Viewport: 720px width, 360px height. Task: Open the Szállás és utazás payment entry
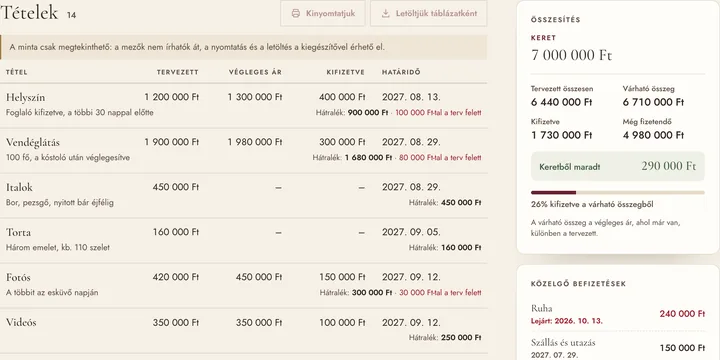point(618,348)
